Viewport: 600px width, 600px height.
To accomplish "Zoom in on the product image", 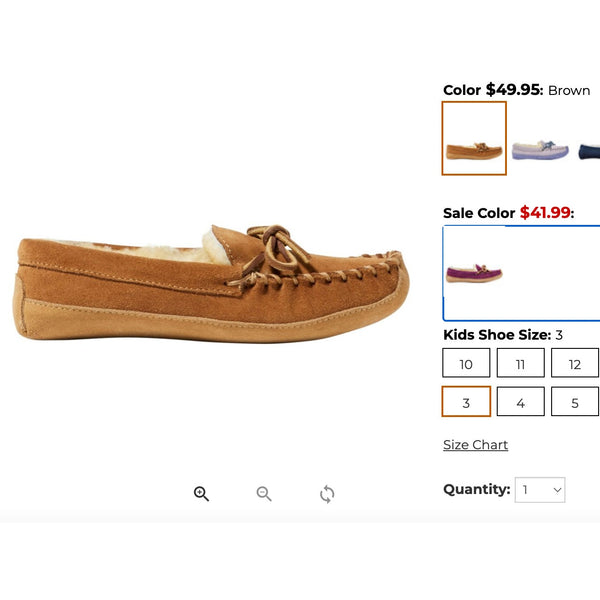I will click(201, 494).
